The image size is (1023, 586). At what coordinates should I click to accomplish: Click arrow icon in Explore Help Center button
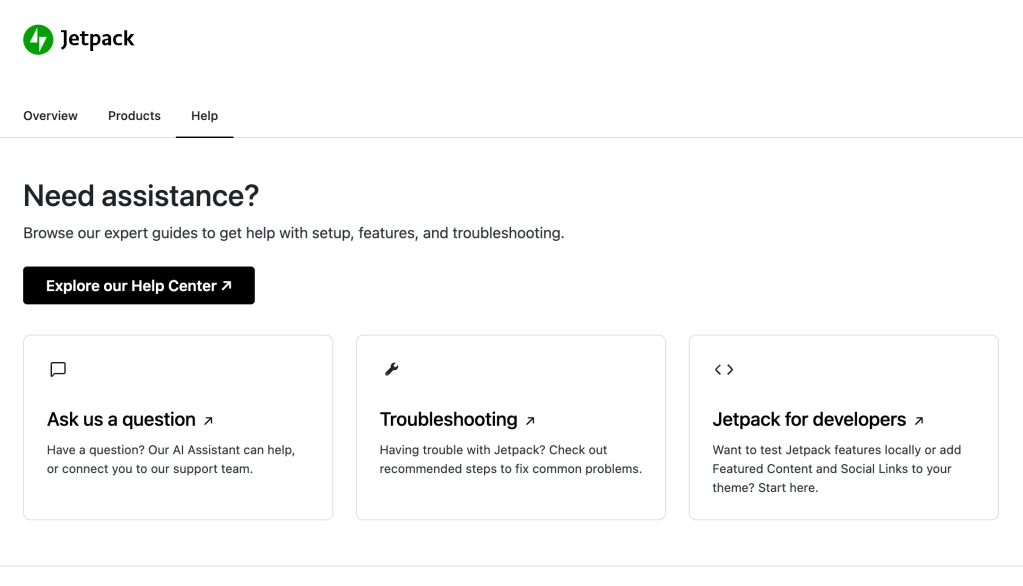[x=227, y=285]
